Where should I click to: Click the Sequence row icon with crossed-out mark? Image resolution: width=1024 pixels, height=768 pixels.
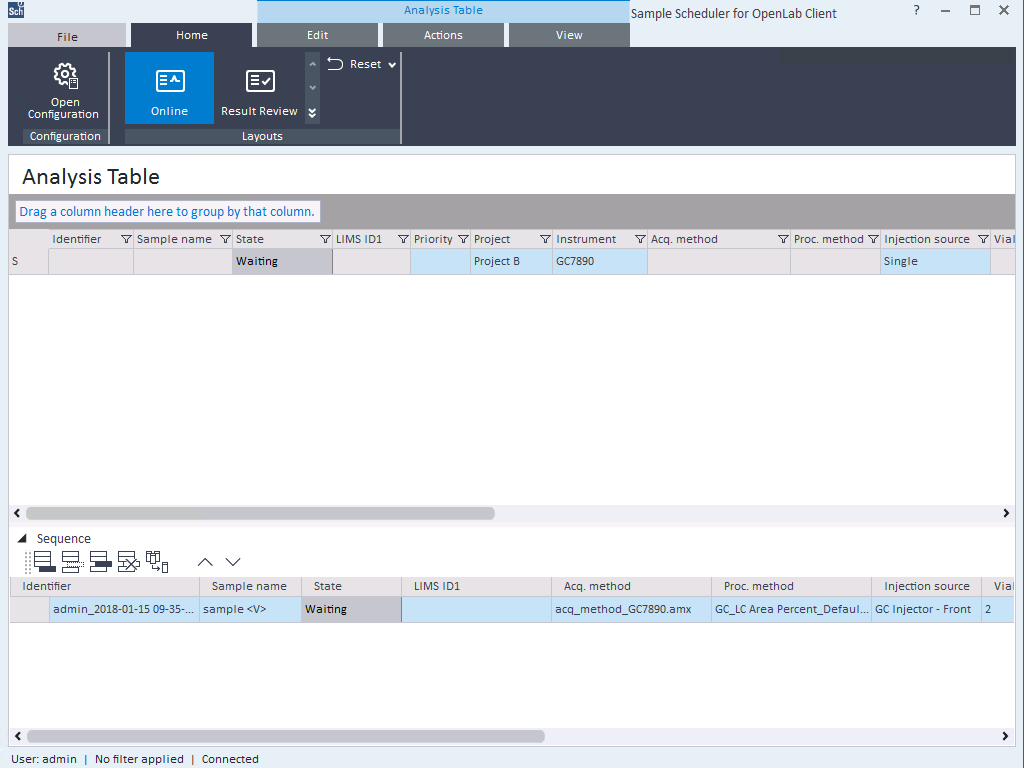(128, 562)
